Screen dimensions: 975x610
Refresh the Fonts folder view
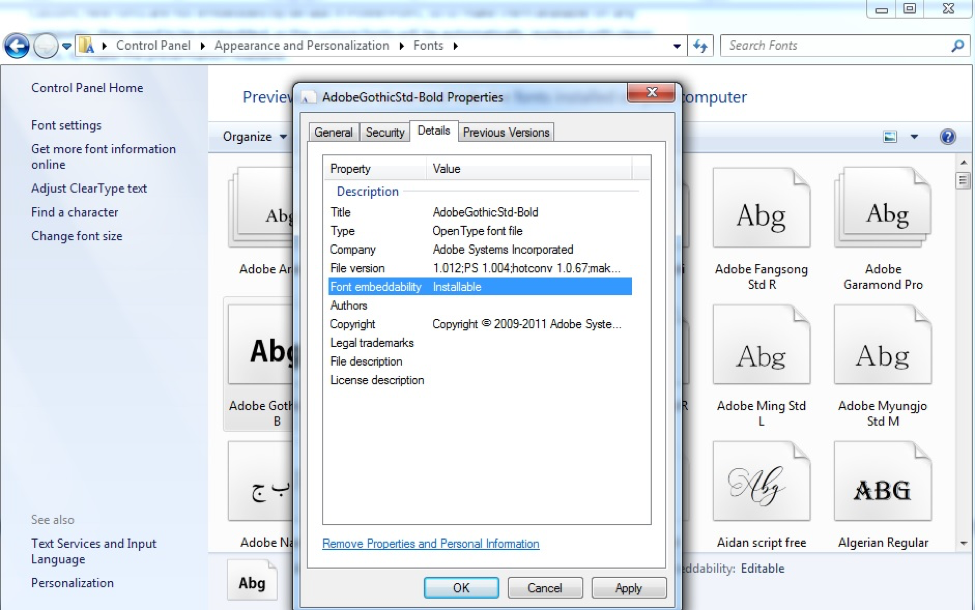tap(700, 45)
